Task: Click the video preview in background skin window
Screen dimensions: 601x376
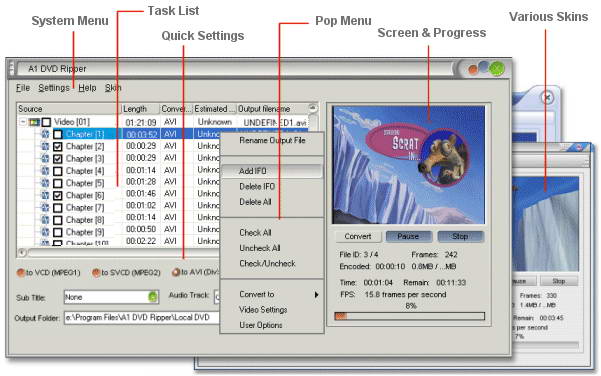Action: (x=546, y=223)
